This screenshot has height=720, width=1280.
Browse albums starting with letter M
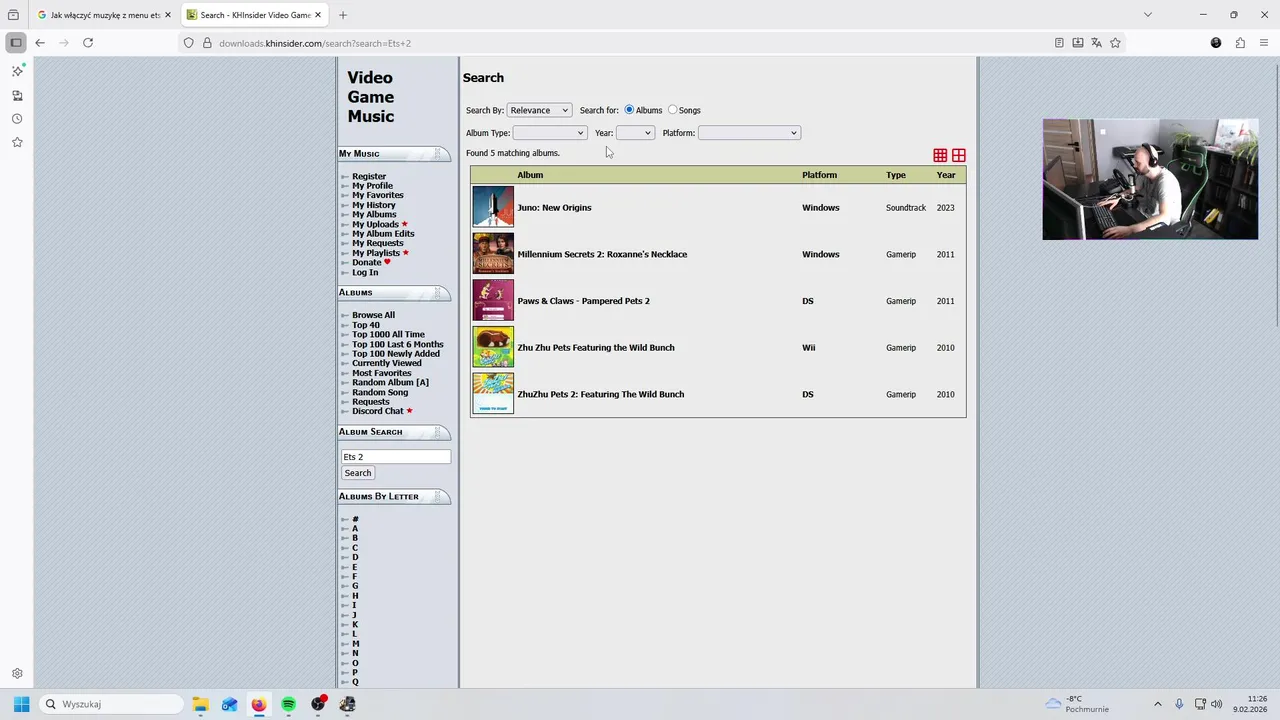click(x=356, y=644)
